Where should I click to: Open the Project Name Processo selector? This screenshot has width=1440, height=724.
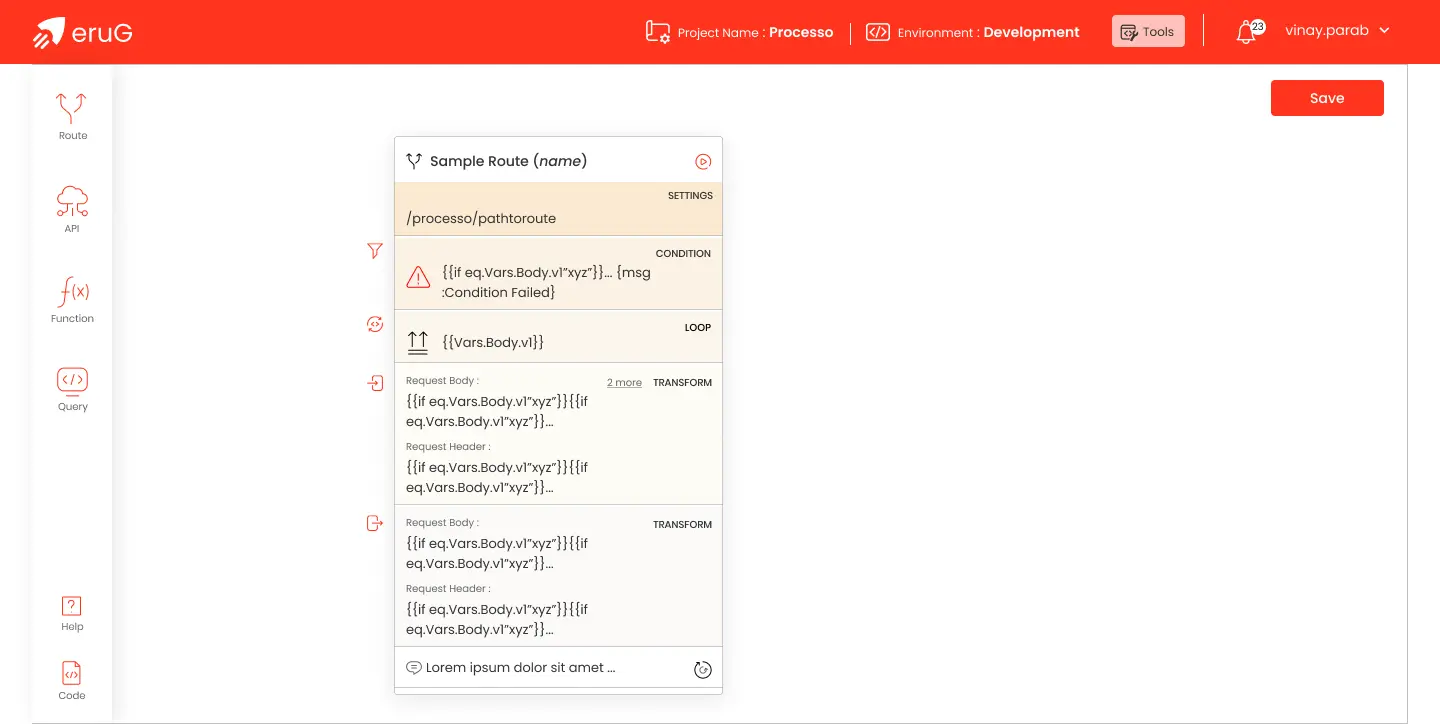pyautogui.click(x=740, y=32)
